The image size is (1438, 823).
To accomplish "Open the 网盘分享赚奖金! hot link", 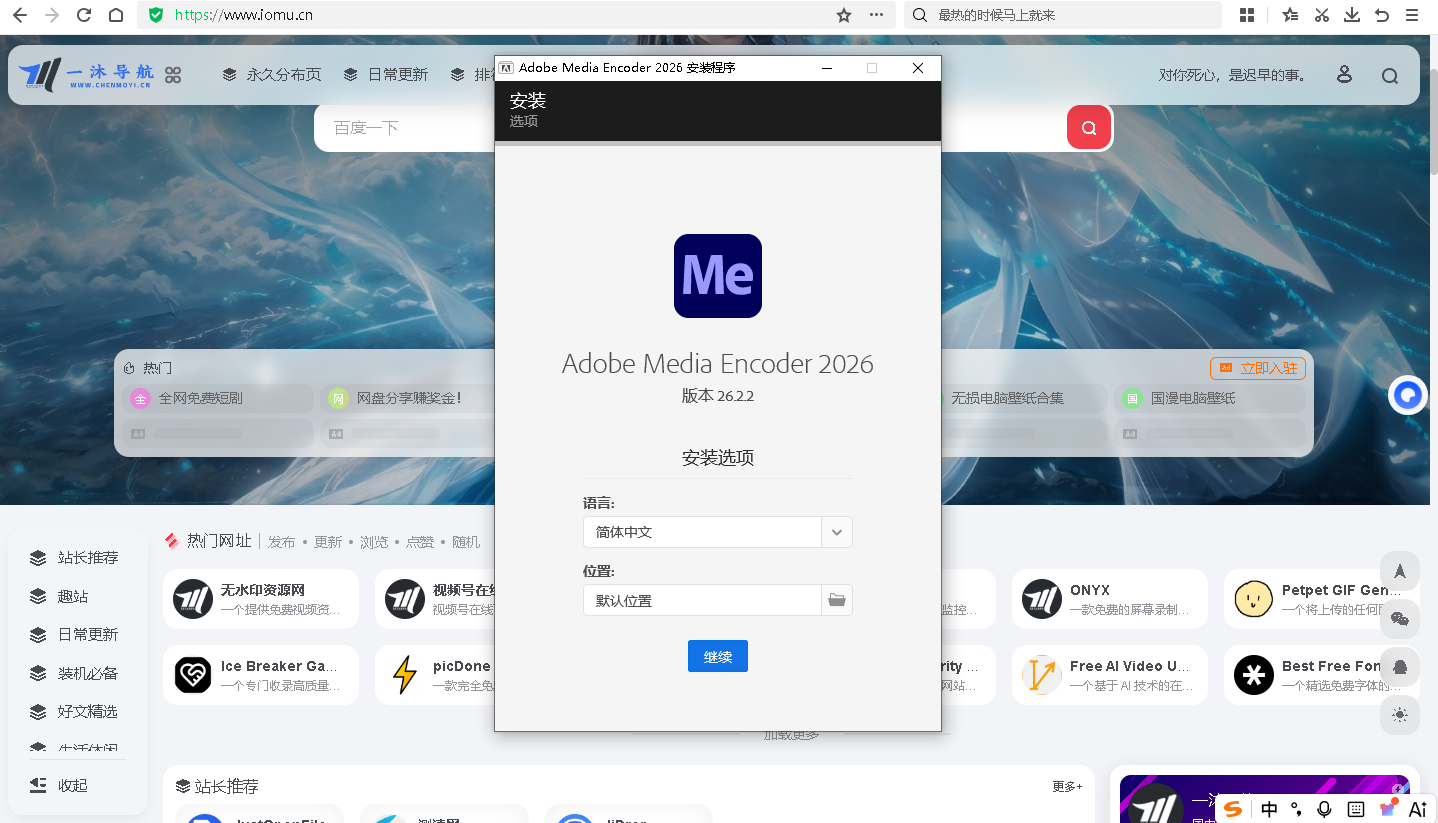I will coord(410,398).
